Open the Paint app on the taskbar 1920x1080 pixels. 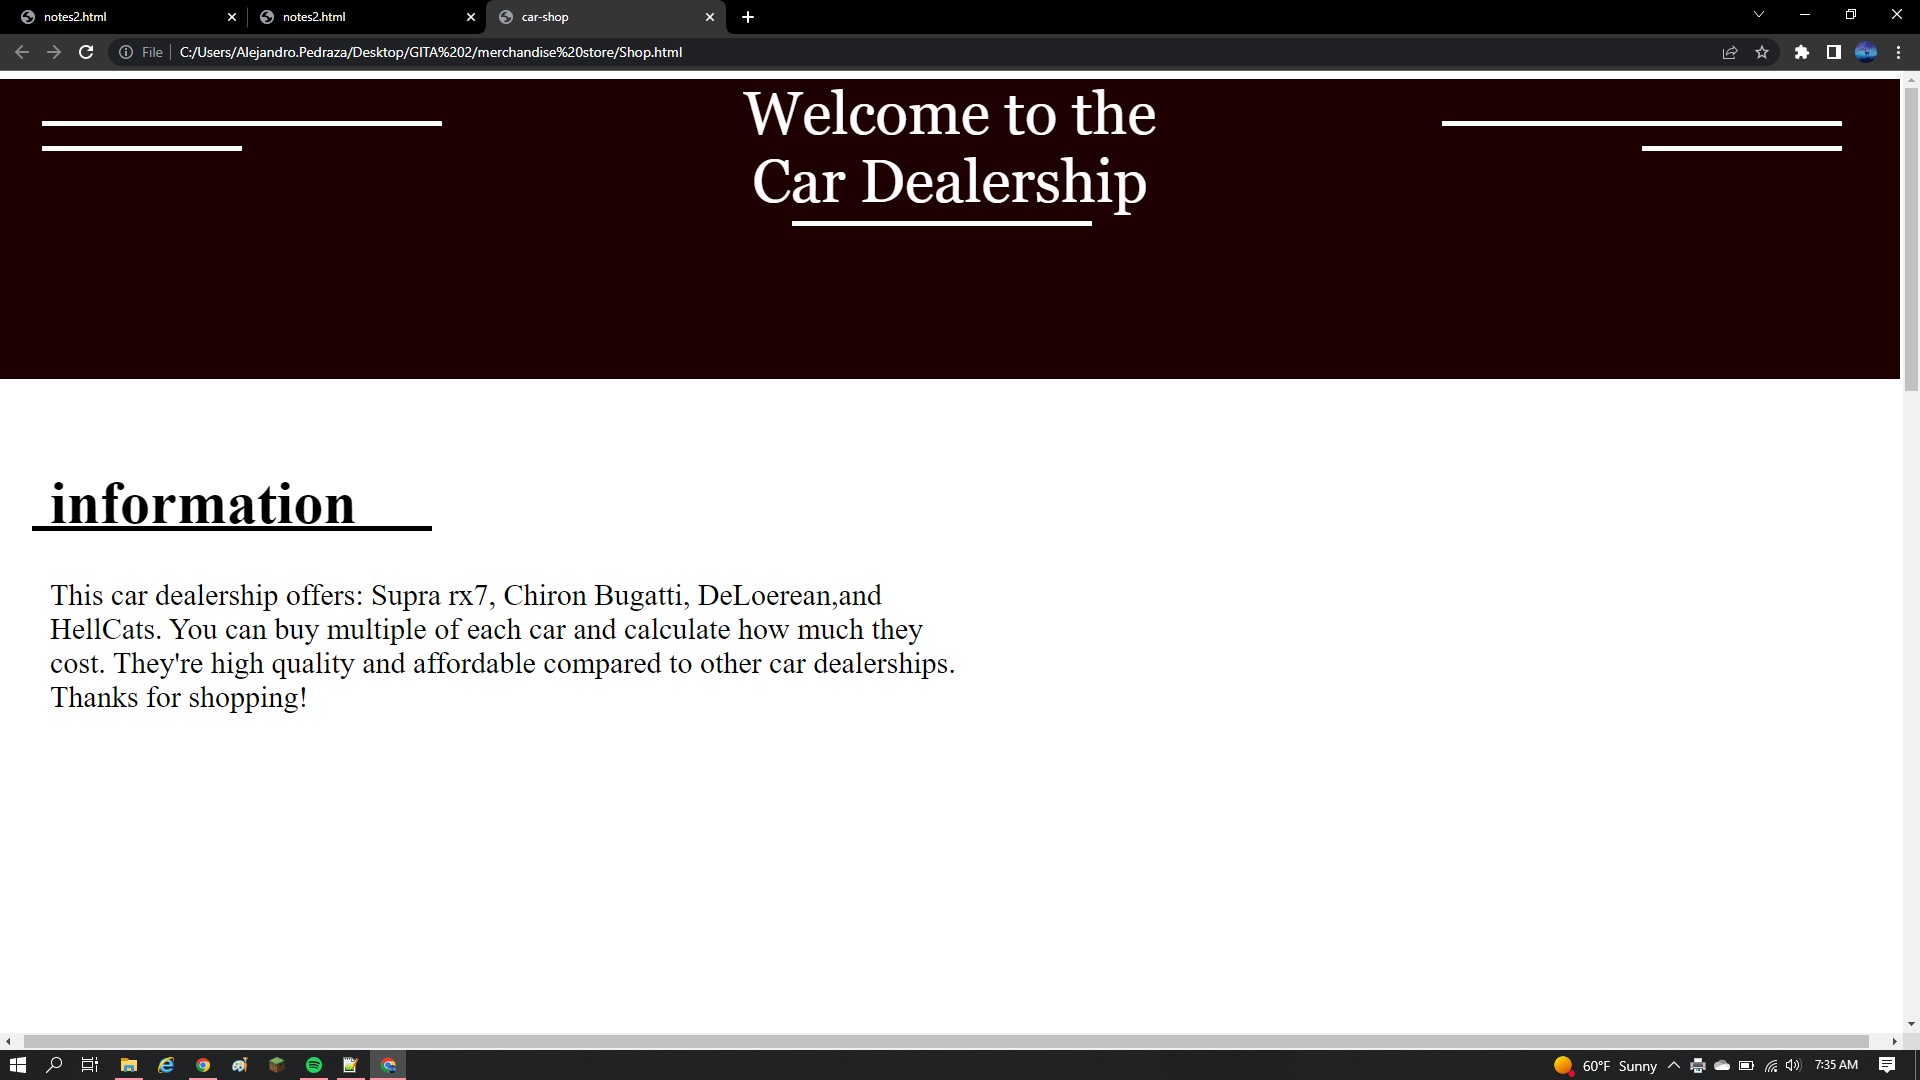[x=240, y=1065]
